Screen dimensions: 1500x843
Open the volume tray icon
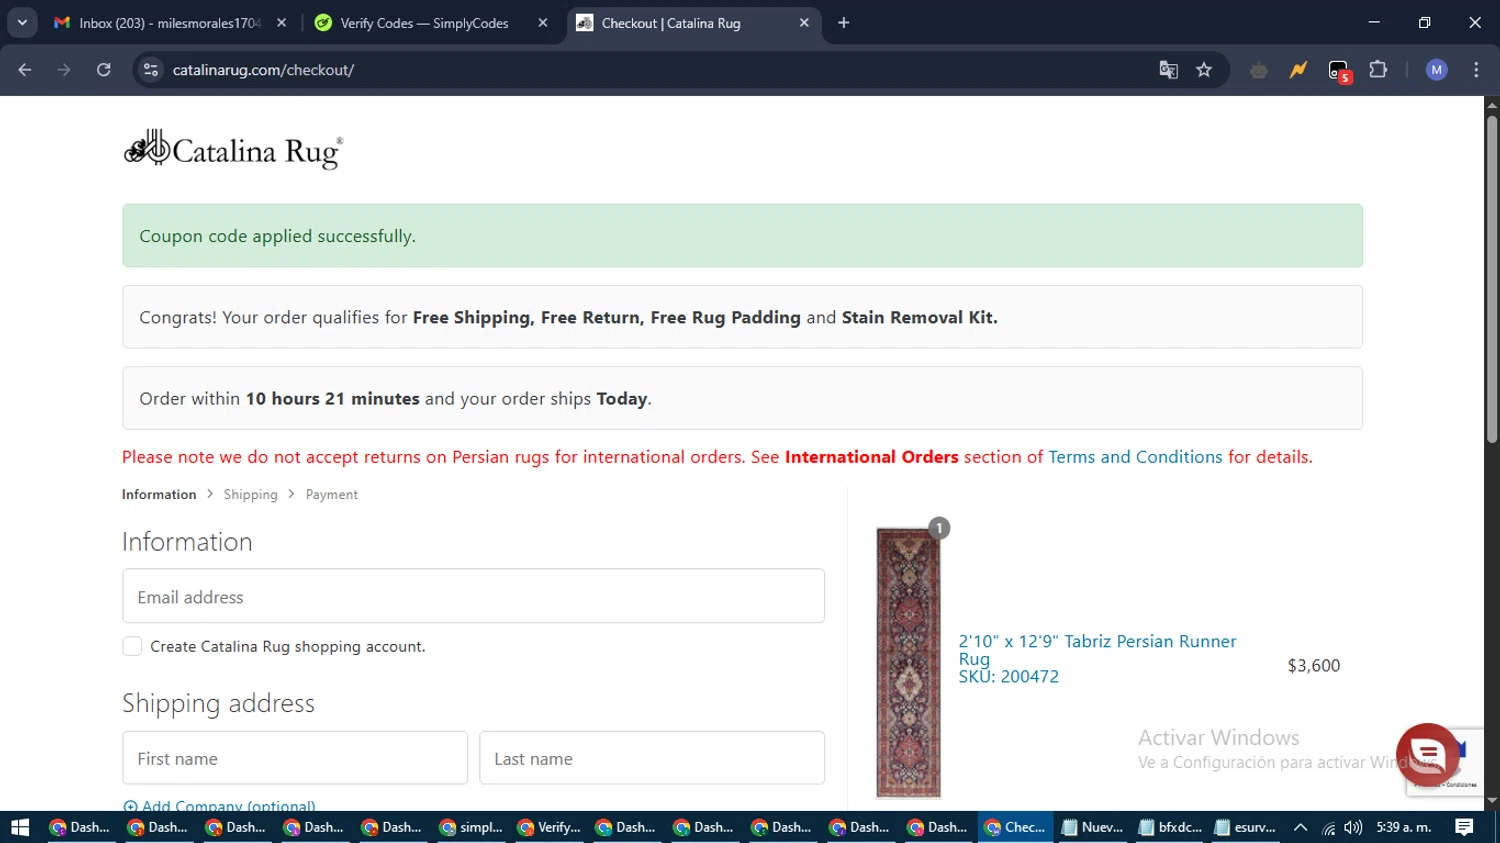click(1353, 827)
